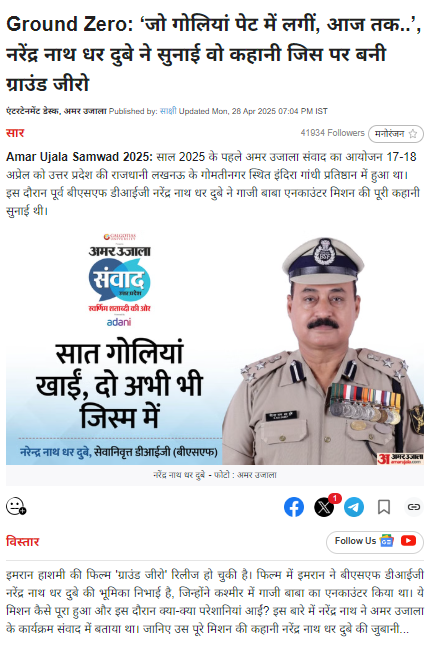
Task: Open the main Samwad article image
Action: pos(215,349)
